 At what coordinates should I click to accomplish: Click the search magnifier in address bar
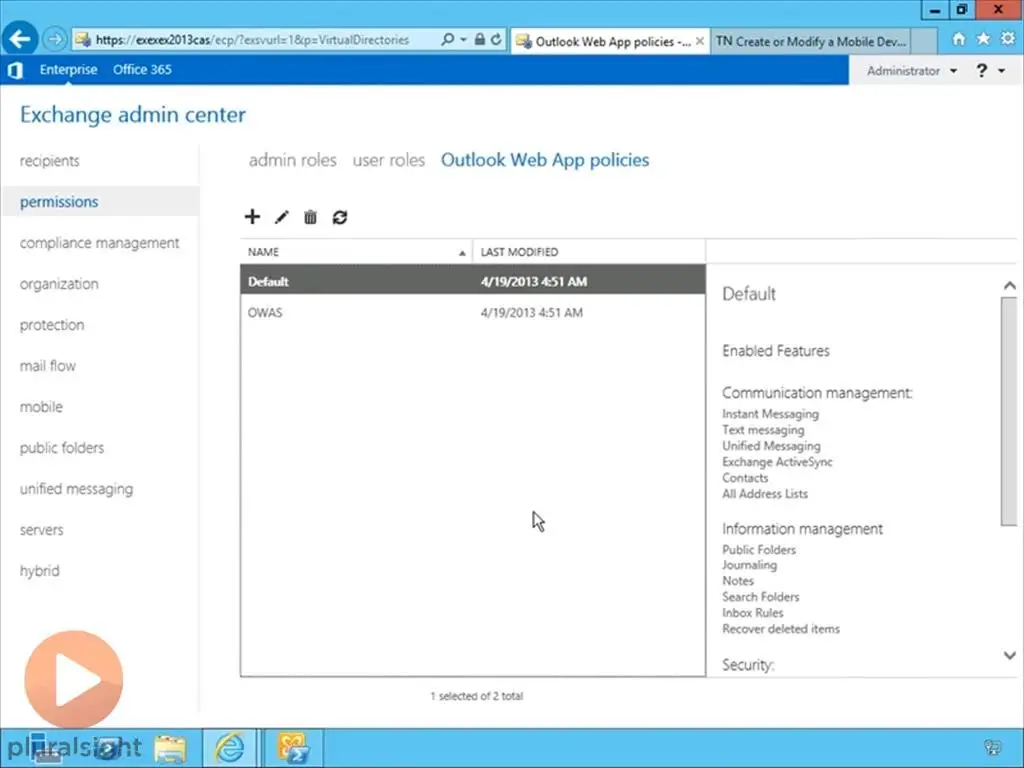tap(447, 39)
